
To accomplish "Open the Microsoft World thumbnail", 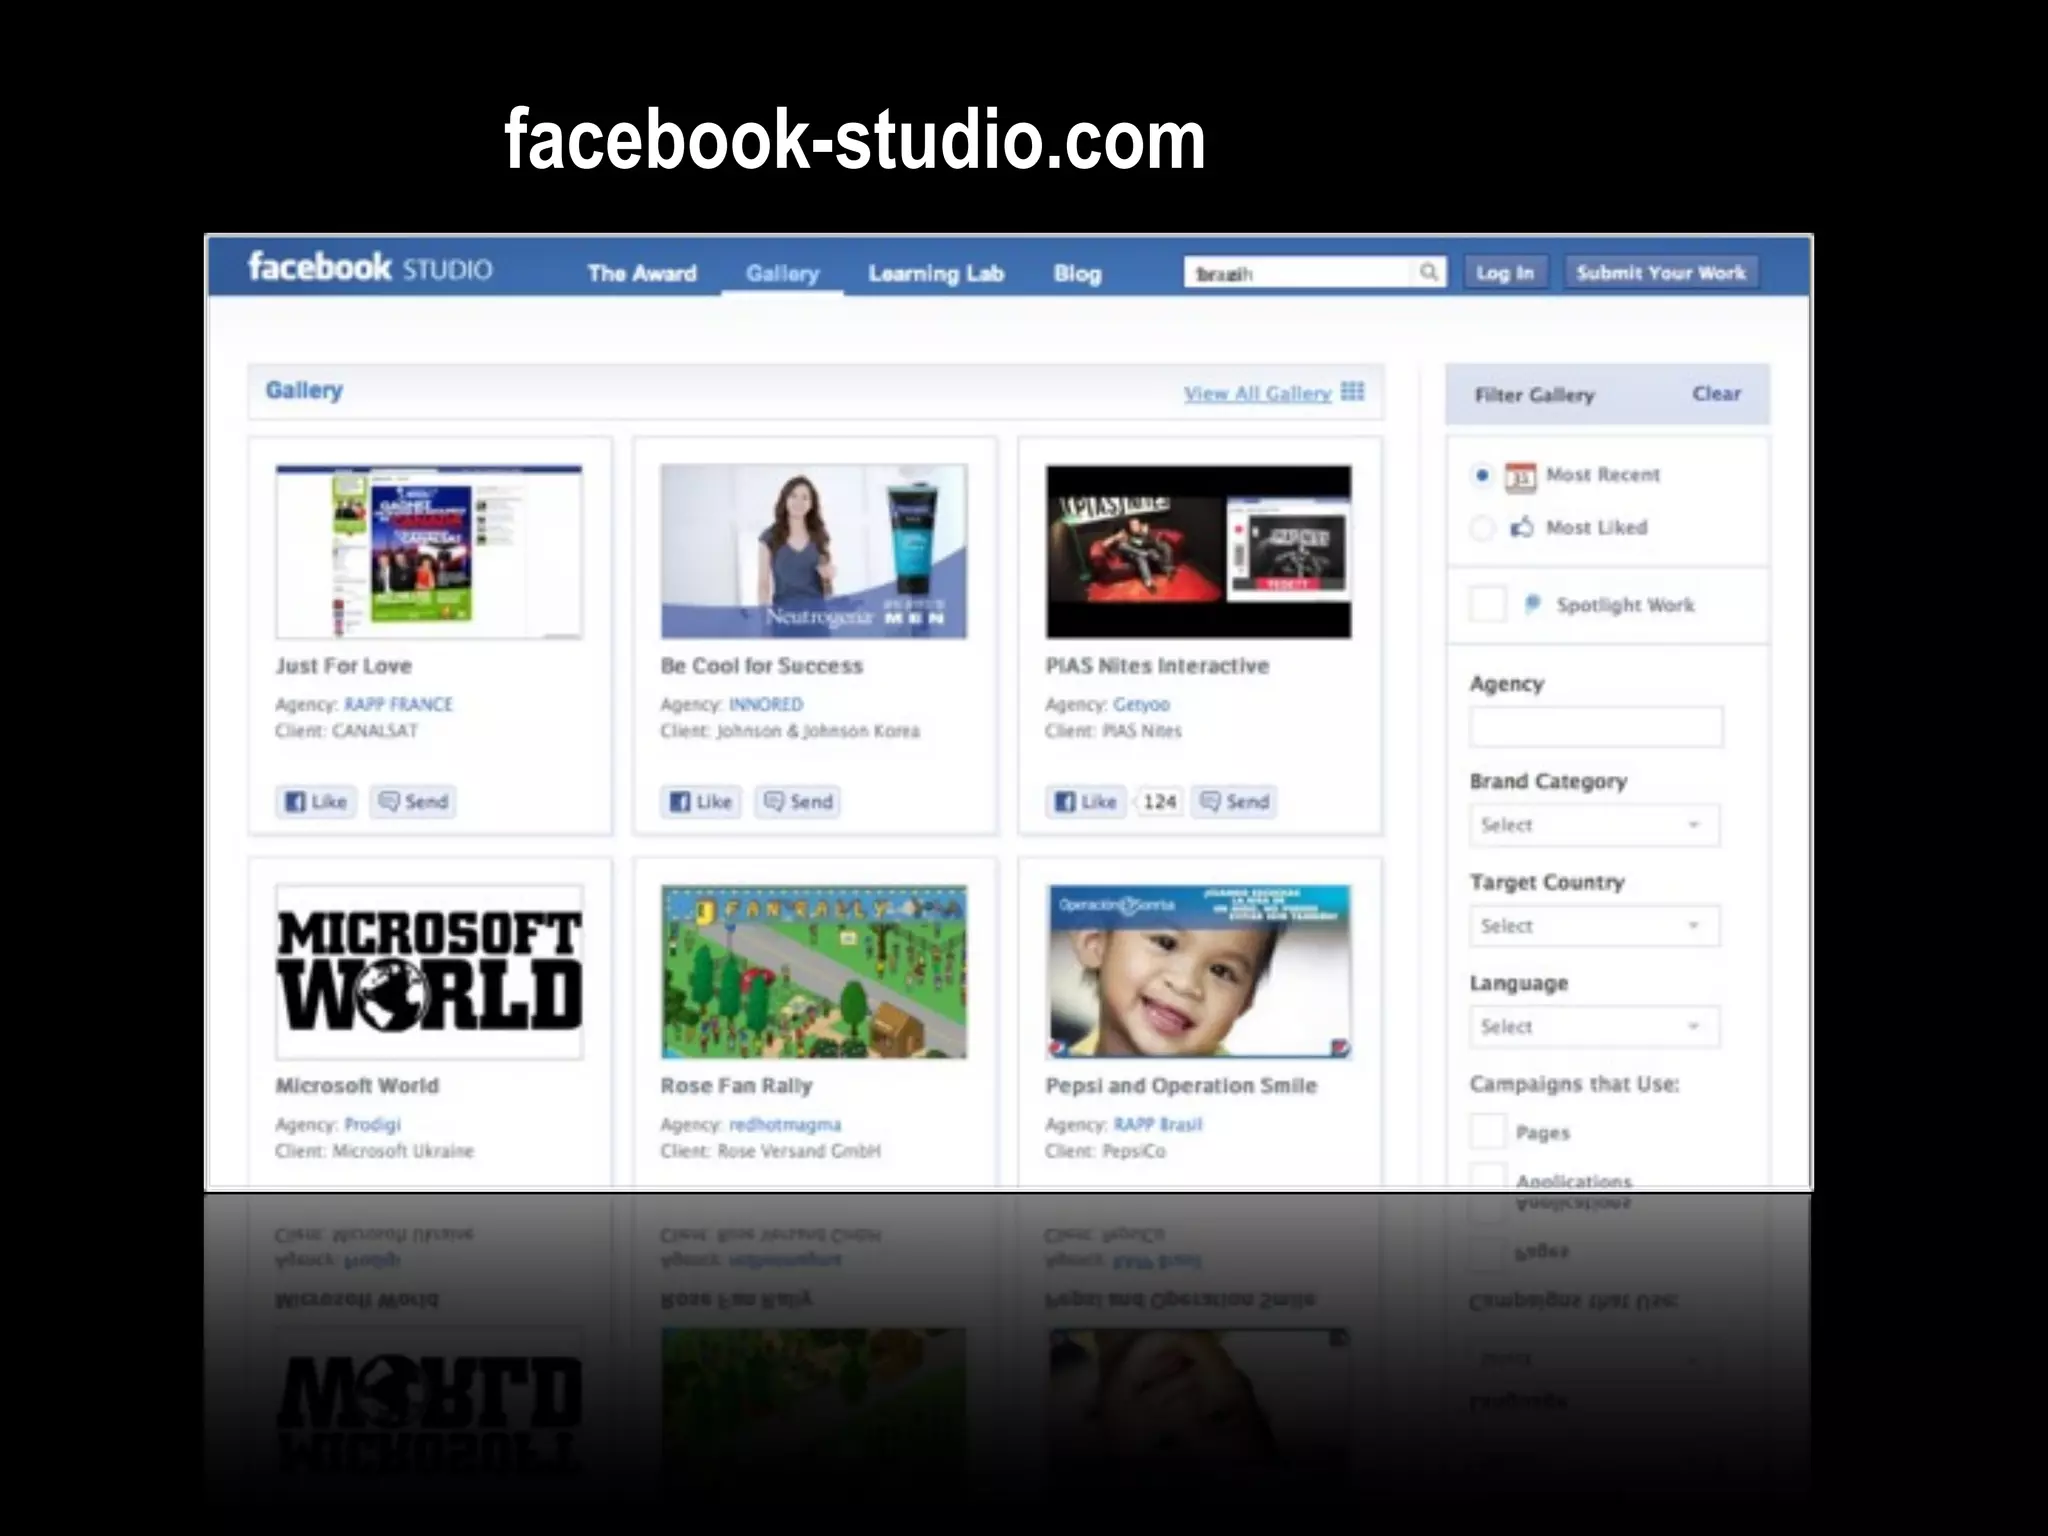I will pyautogui.click(x=429, y=971).
